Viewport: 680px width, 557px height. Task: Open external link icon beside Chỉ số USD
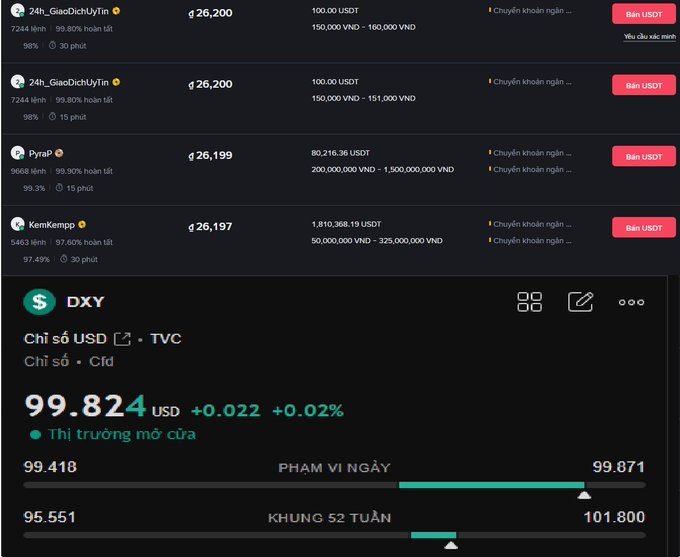(122, 339)
